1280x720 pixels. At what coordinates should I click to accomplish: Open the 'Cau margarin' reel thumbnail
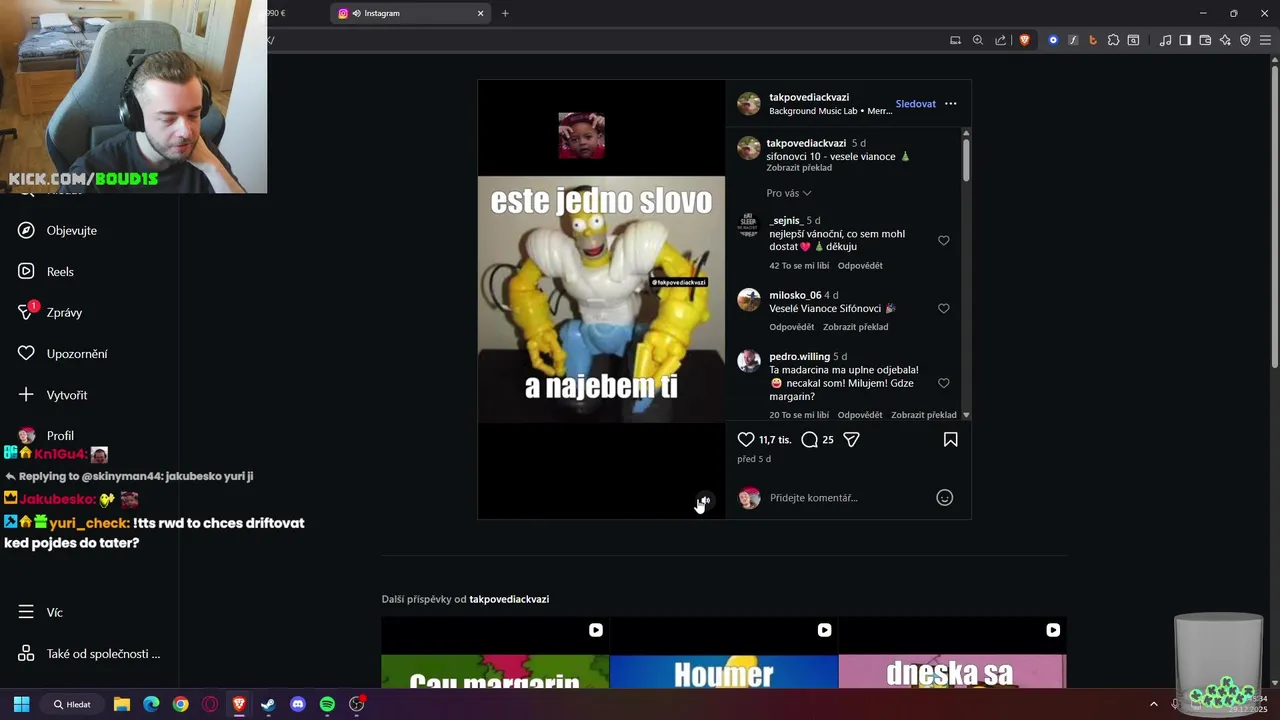495,652
